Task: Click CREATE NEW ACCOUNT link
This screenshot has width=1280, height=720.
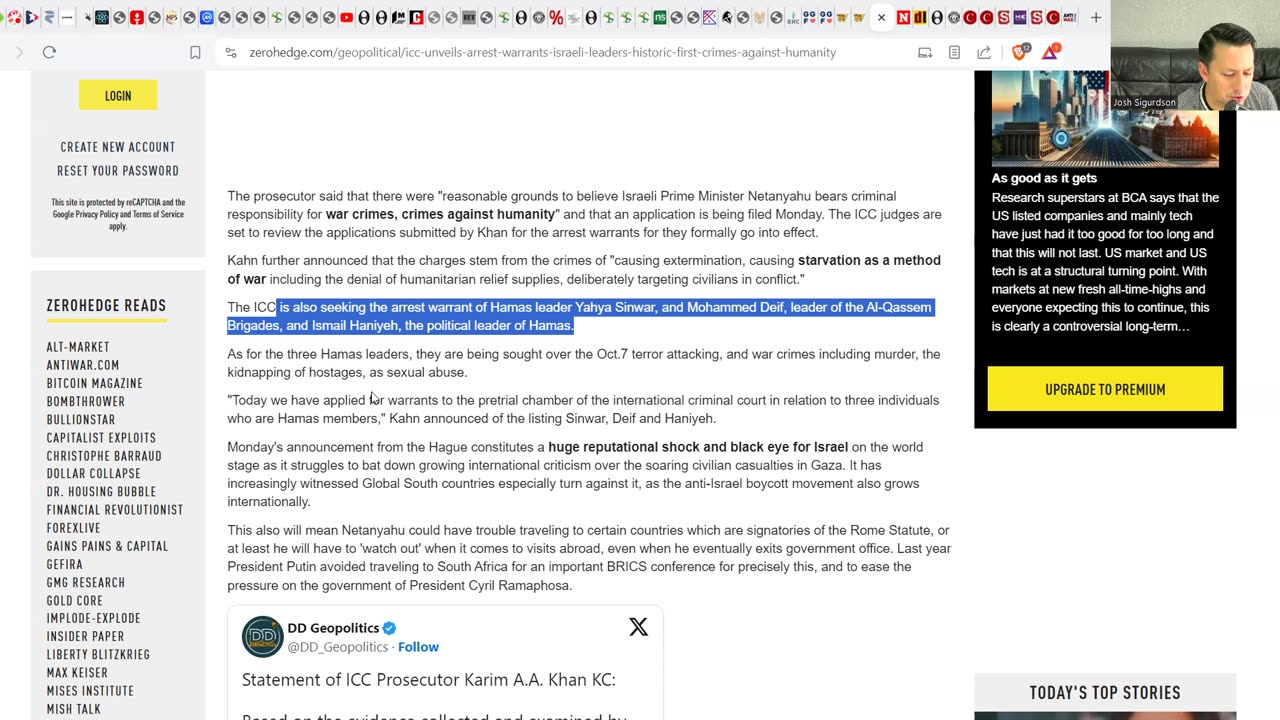Action: (118, 147)
